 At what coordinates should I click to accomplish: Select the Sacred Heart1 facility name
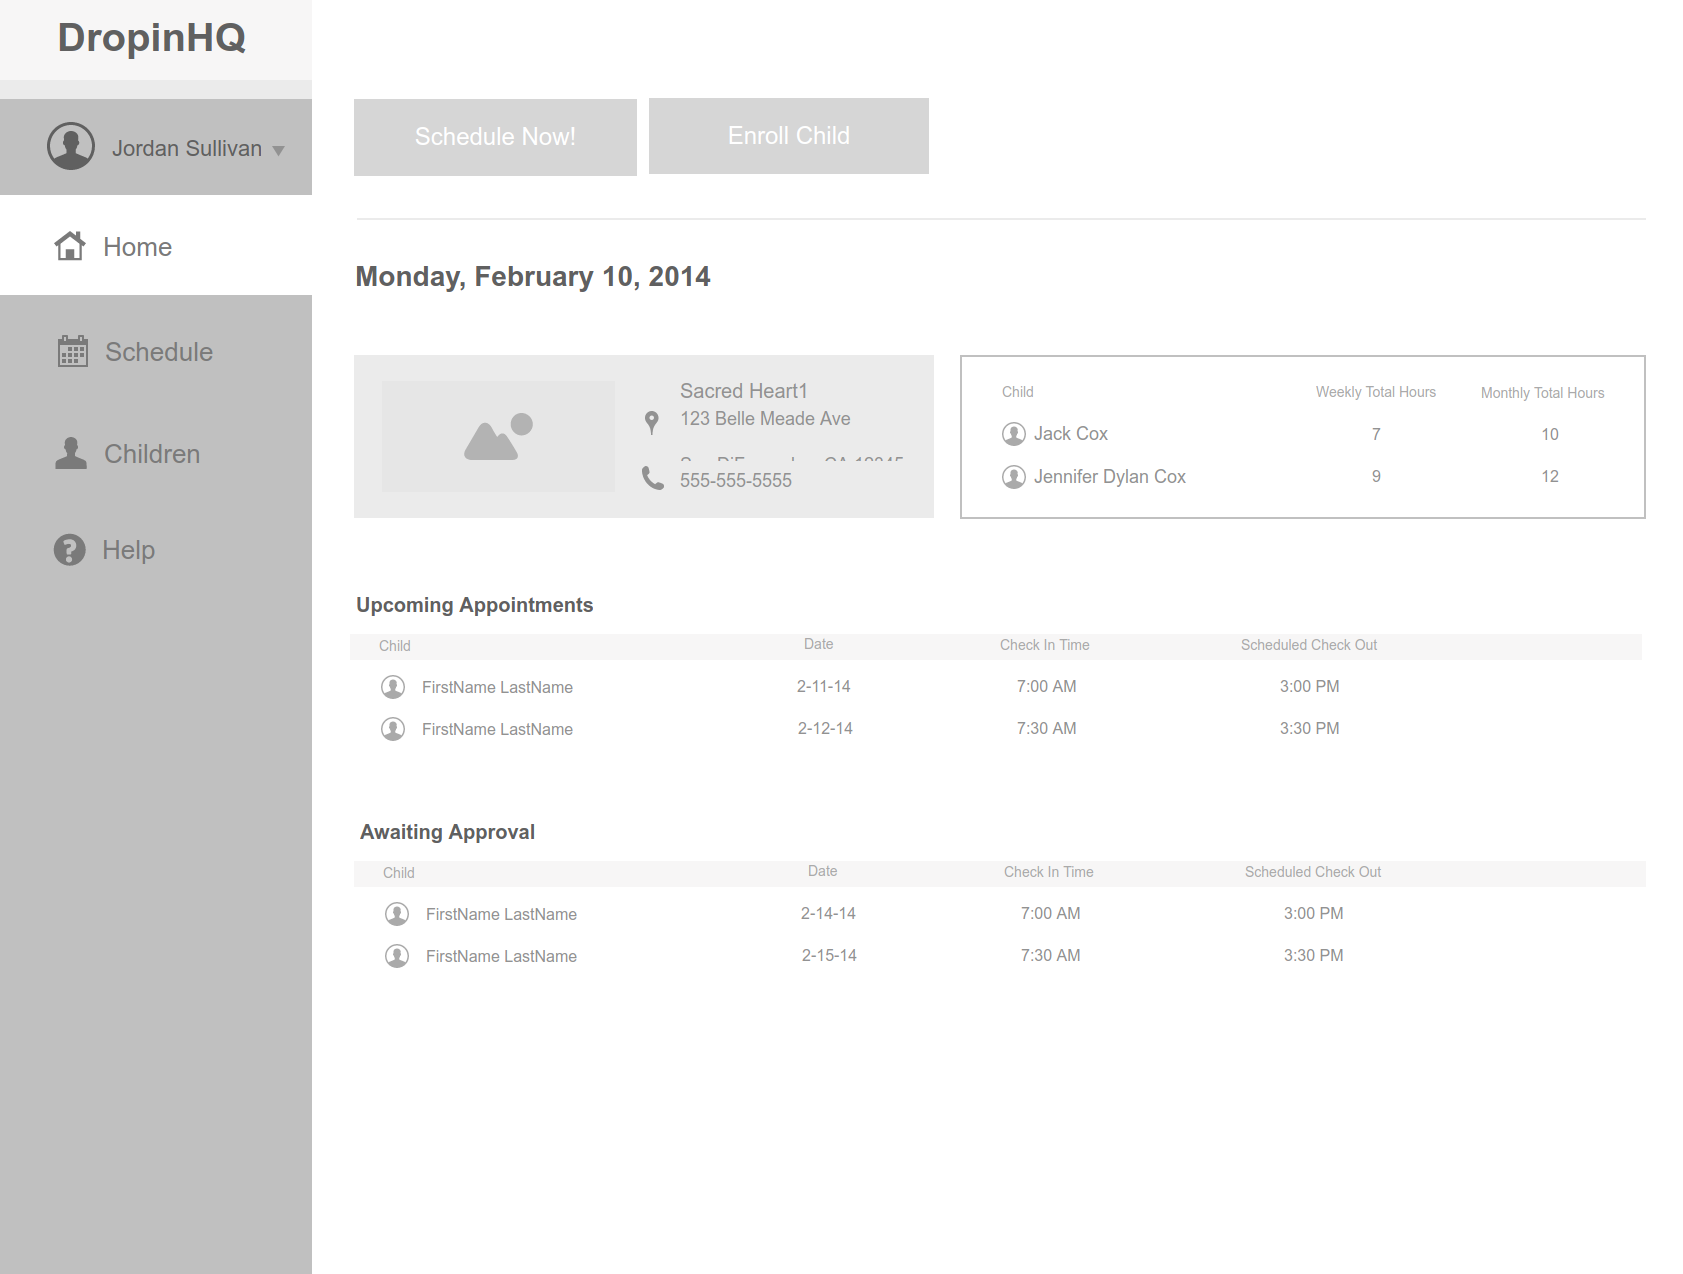(744, 391)
